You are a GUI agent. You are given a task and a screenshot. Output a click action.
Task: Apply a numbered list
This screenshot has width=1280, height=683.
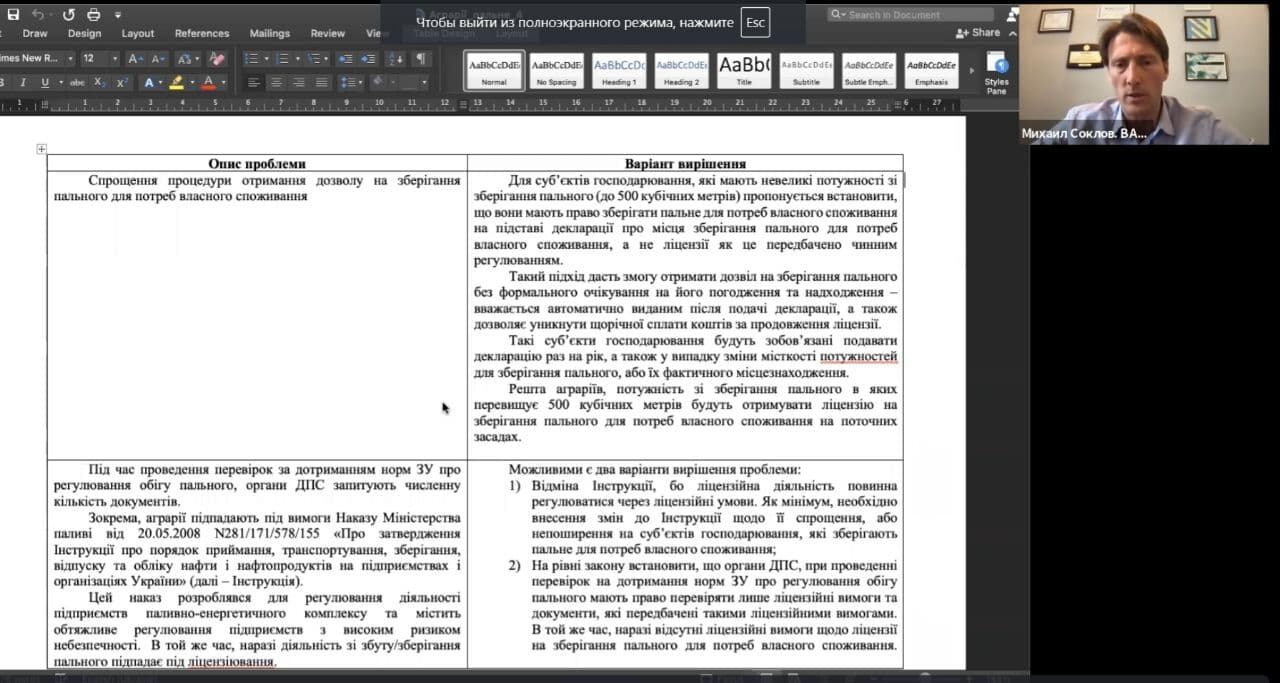pyautogui.click(x=283, y=58)
